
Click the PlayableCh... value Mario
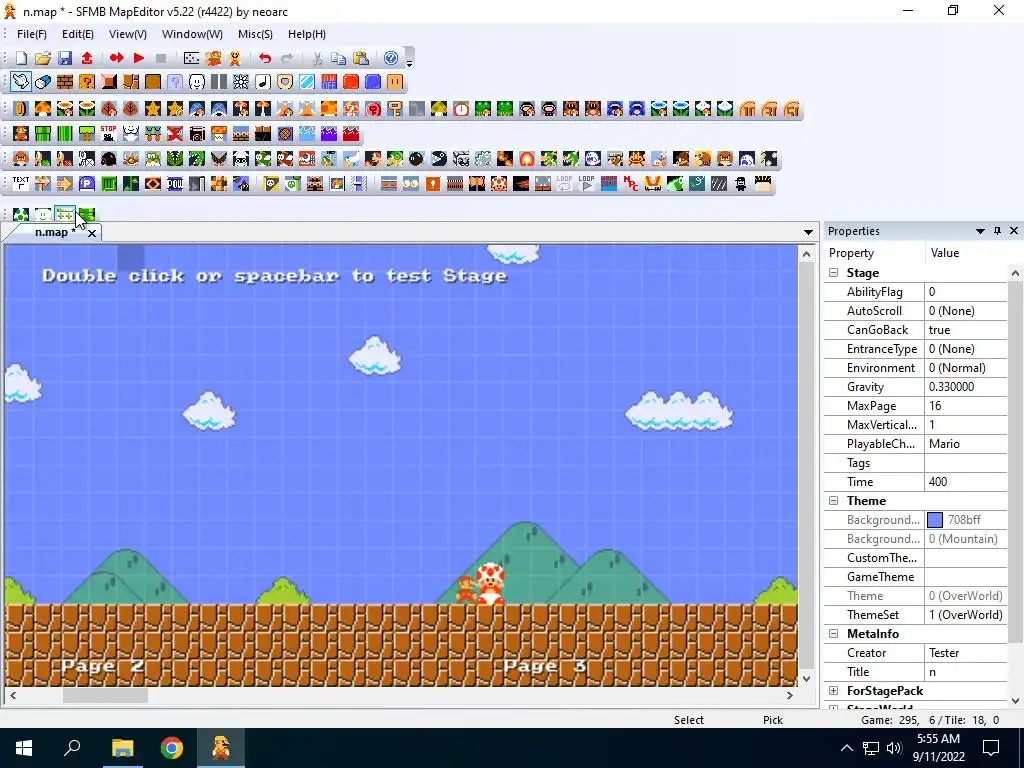click(x=965, y=444)
